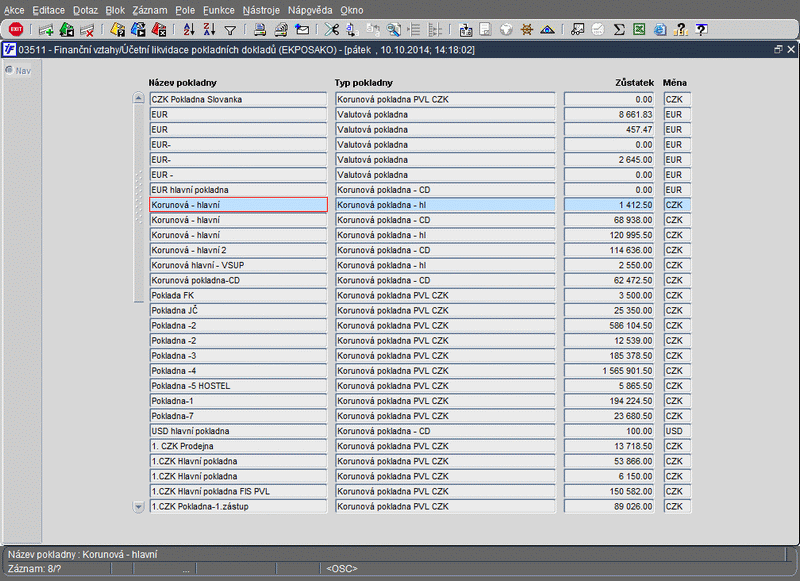Open the Editace menu
Viewport: 800px width, 581px height.
click(48, 10)
